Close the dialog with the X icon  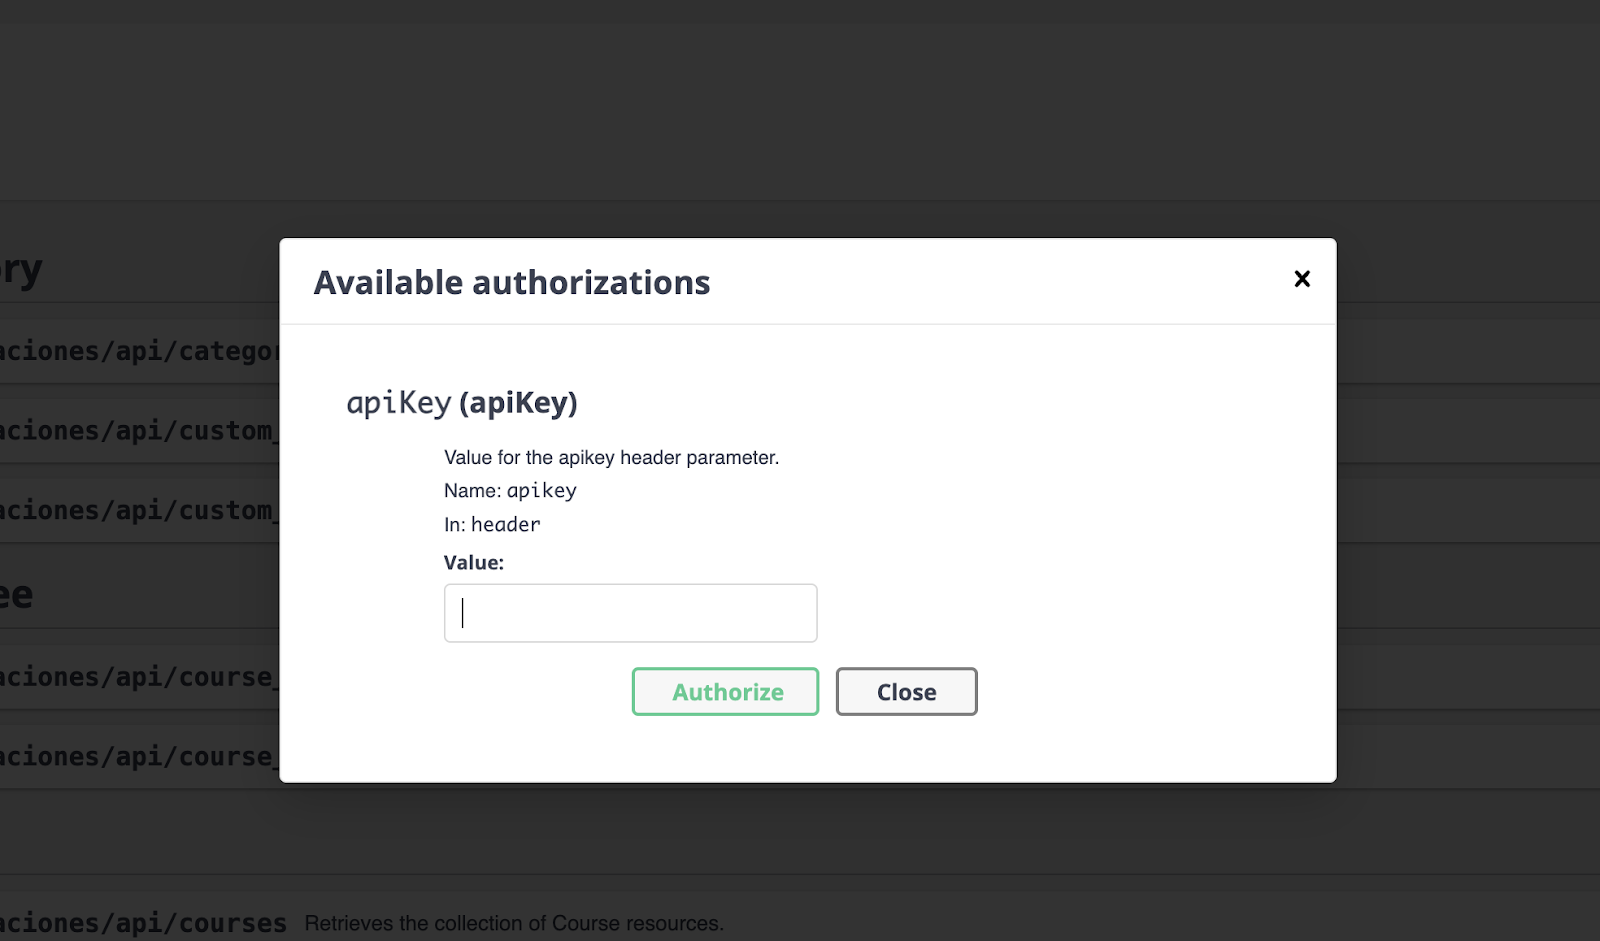pos(1301,279)
